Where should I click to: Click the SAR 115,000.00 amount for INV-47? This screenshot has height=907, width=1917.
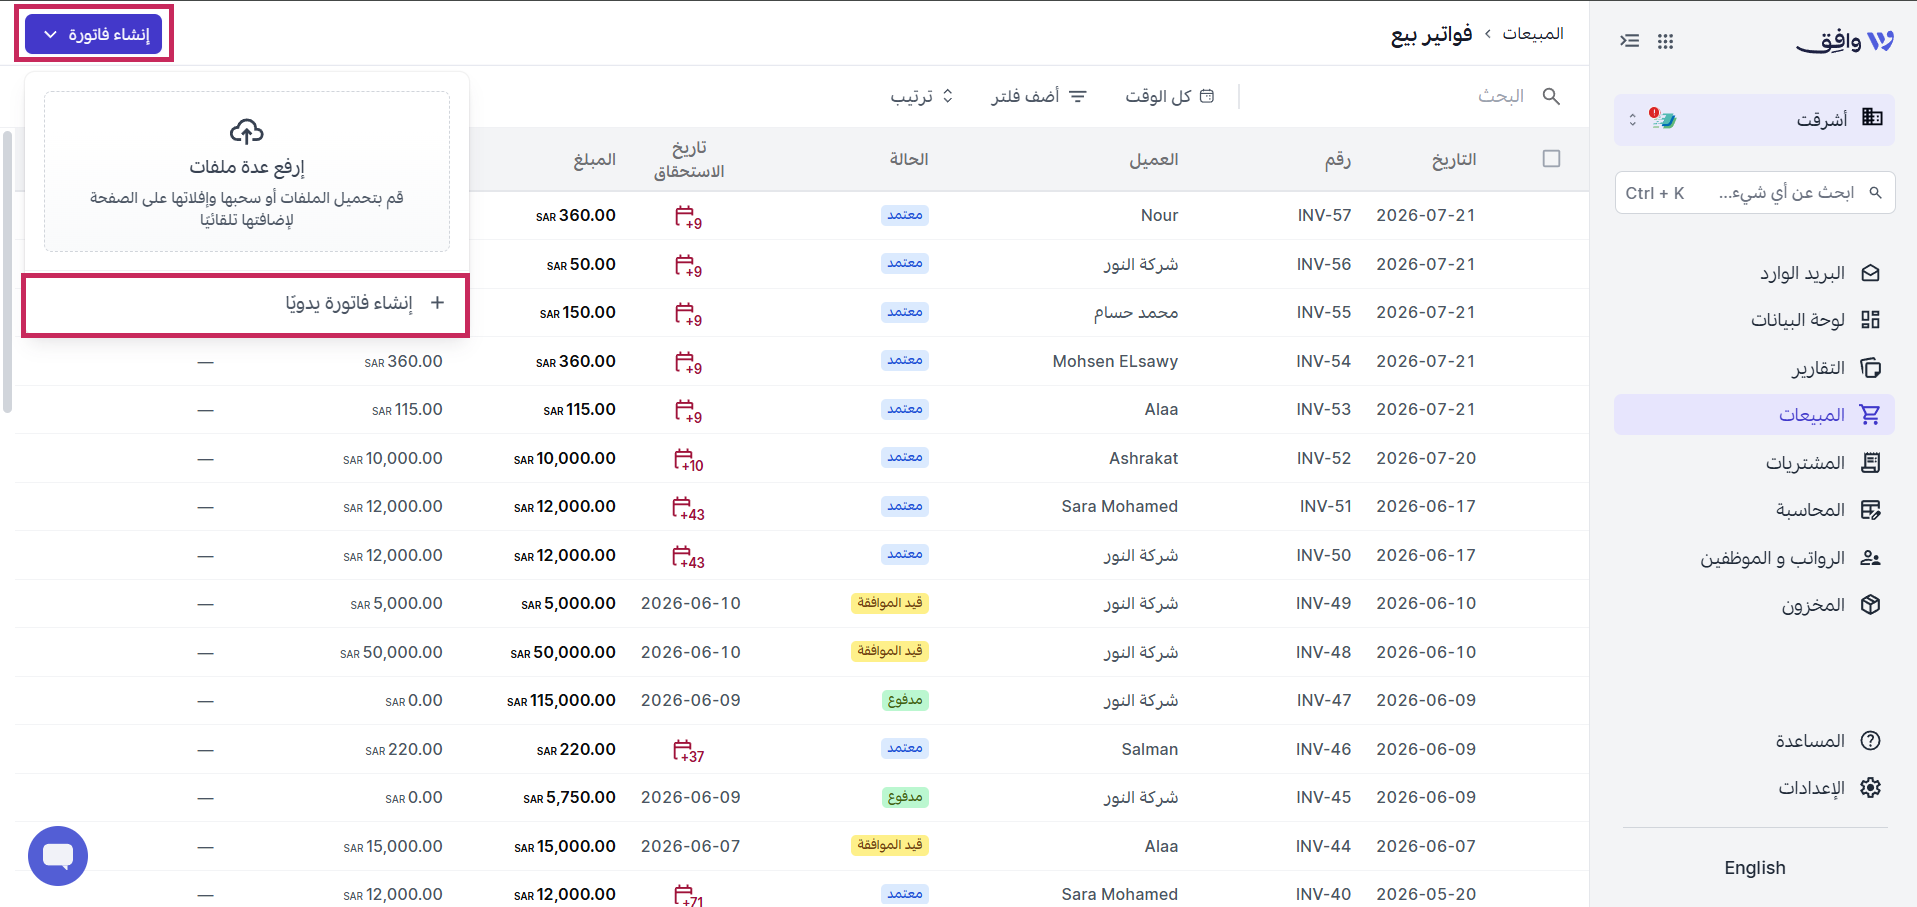[x=561, y=700]
